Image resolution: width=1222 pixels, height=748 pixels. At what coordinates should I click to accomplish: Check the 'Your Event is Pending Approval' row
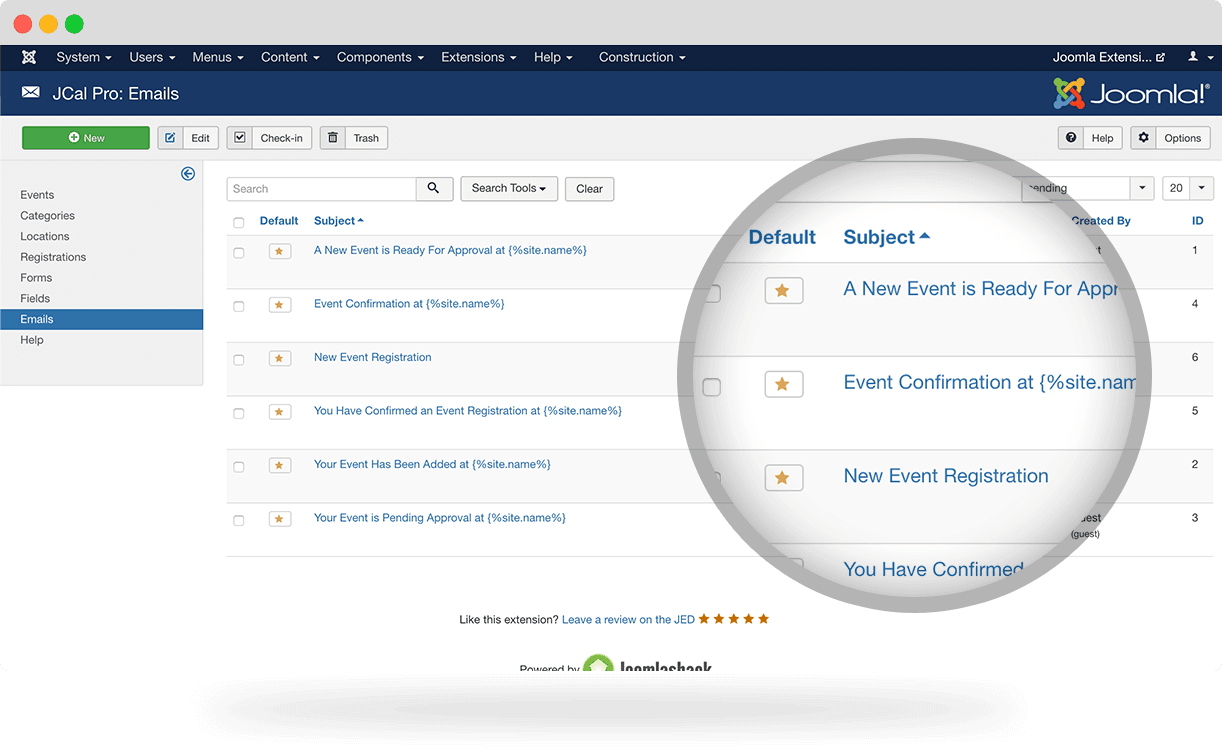pos(239,520)
